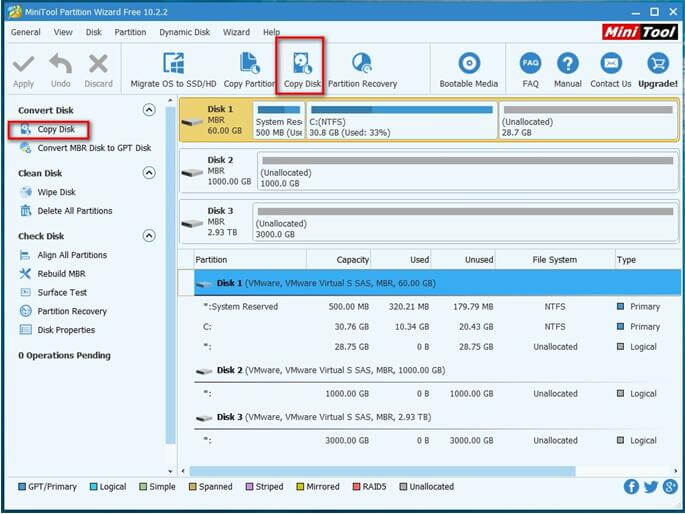685x514 pixels.
Task: Open the Wizard menu
Action: tap(236, 32)
